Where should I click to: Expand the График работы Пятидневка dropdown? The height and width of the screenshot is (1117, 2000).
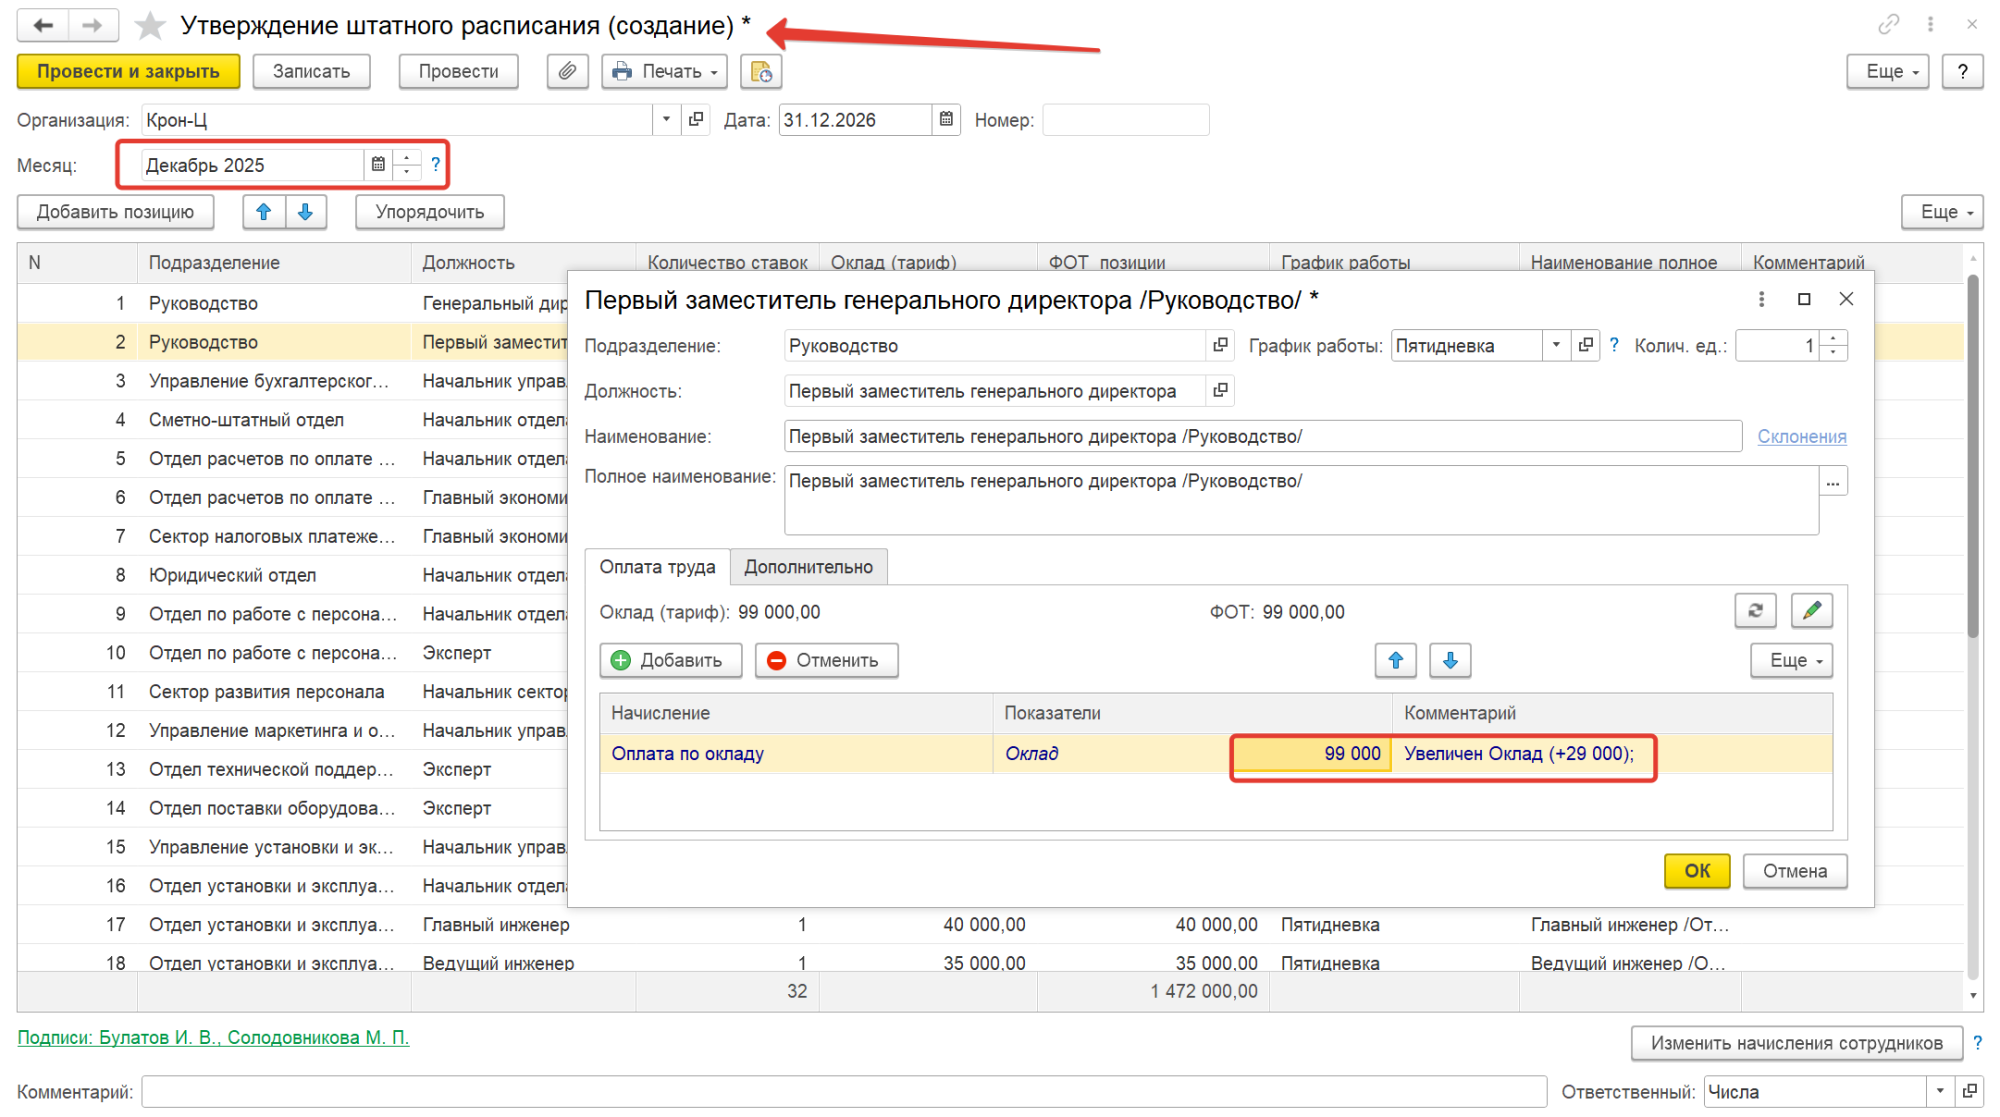(x=1555, y=345)
